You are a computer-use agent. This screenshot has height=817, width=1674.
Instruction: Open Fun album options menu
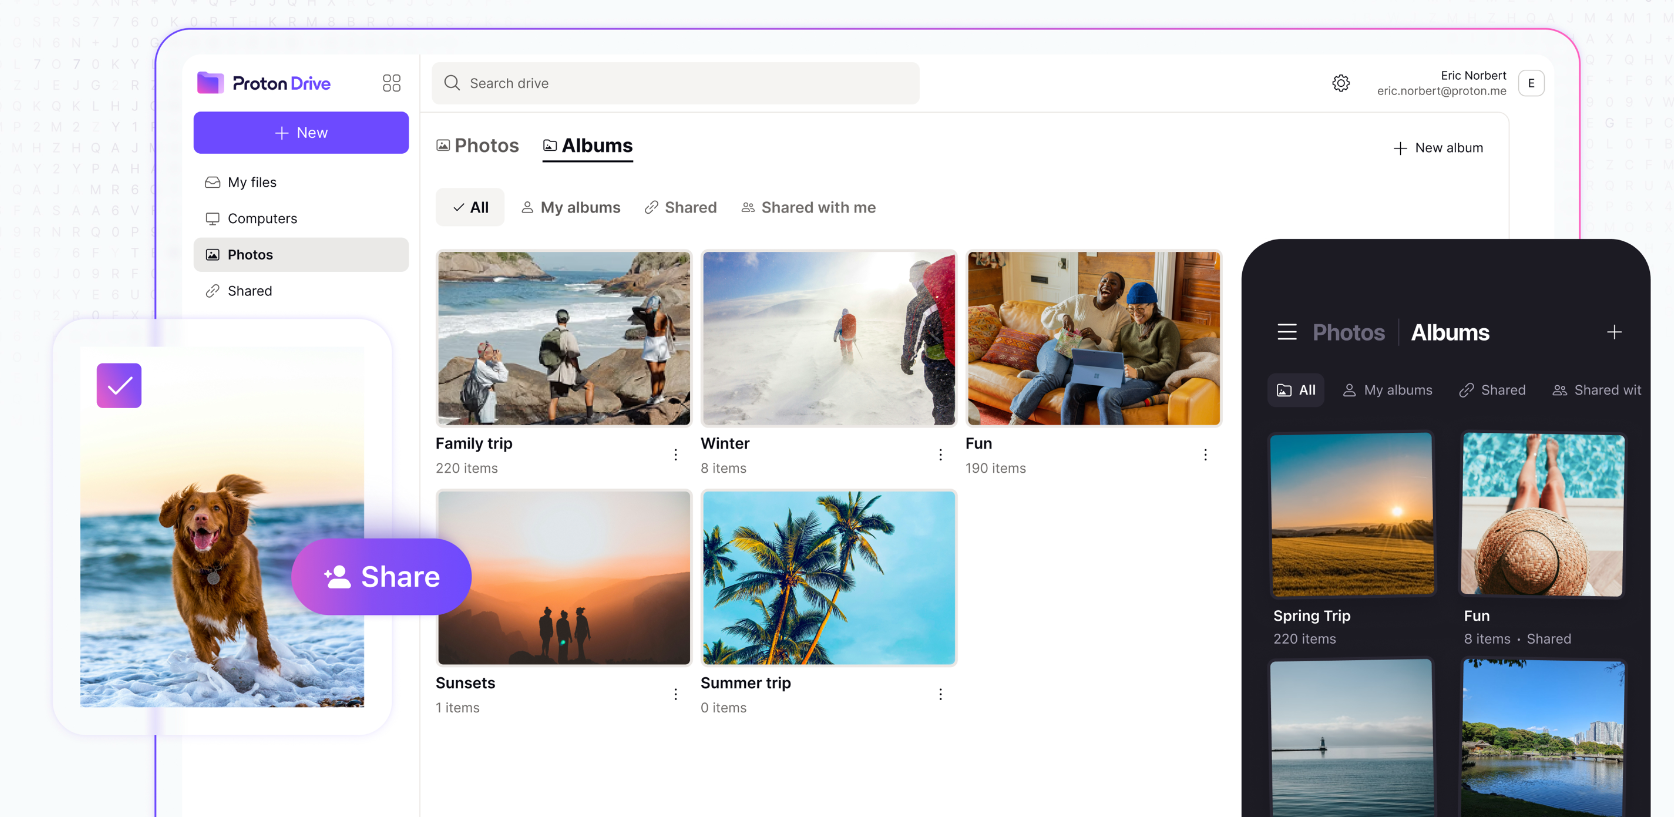tap(1206, 455)
